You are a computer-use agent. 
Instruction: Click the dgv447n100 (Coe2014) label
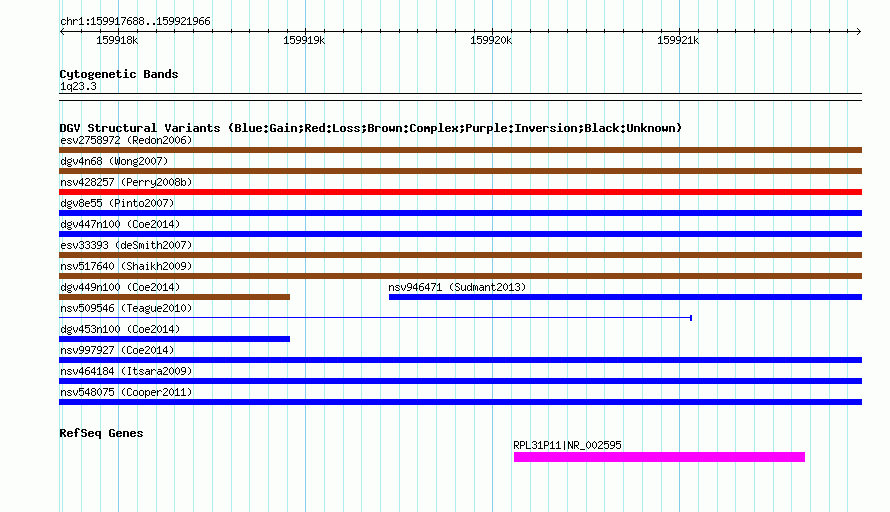point(120,224)
